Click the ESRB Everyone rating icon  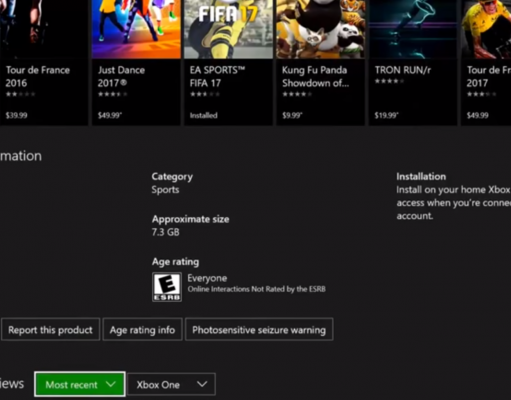coord(167,287)
